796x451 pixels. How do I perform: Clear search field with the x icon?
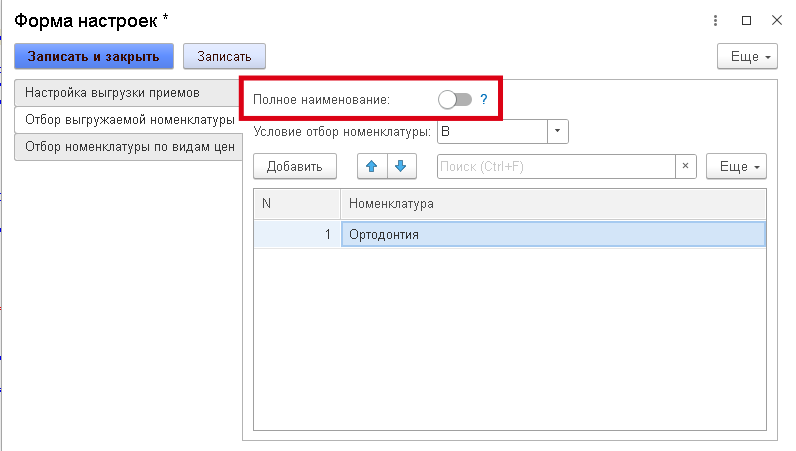click(x=685, y=166)
